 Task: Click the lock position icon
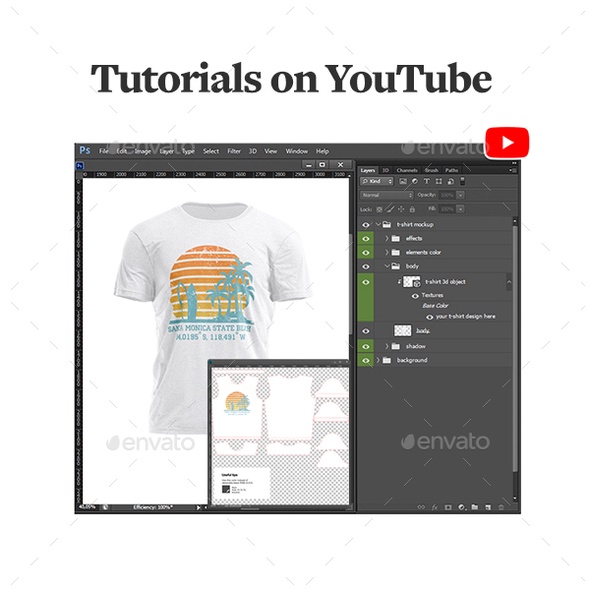(401, 209)
